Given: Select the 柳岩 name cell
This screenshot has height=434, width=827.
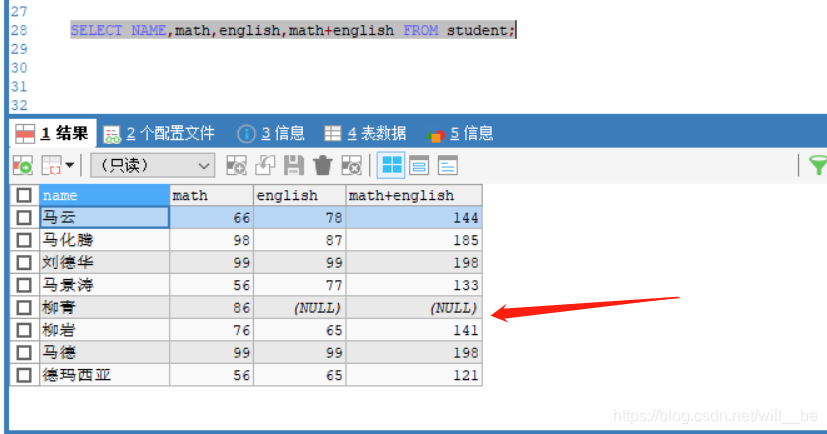Looking at the screenshot, I should tap(104, 330).
